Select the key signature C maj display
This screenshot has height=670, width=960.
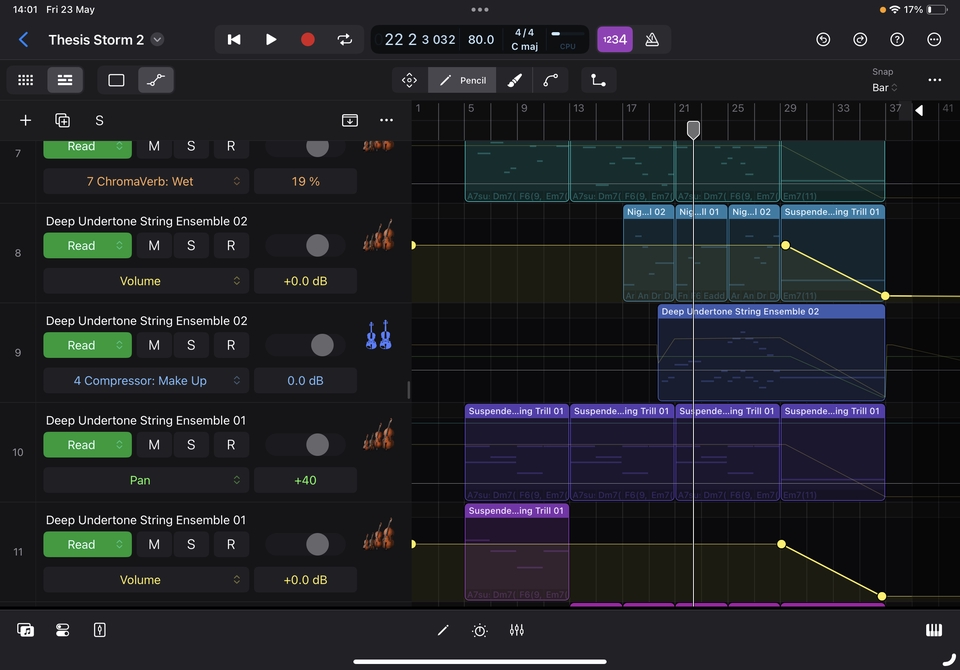pos(525,47)
